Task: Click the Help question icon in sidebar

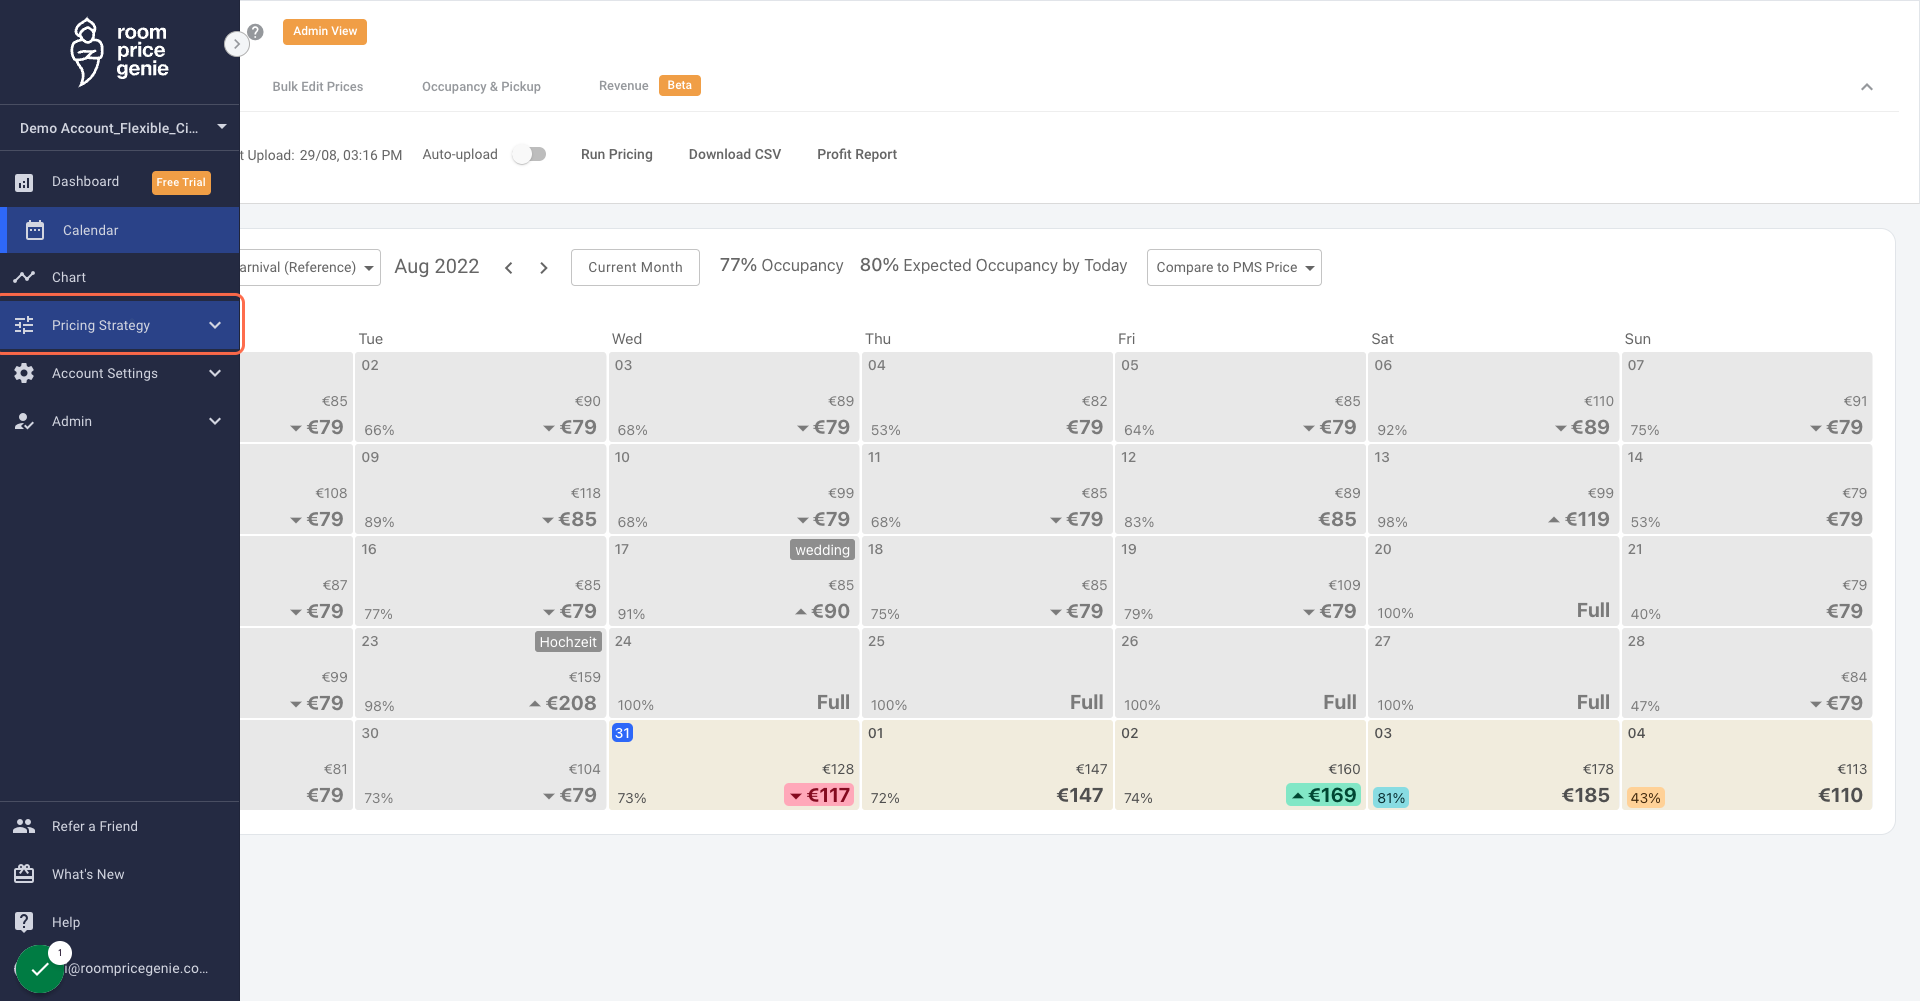Action: (x=24, y=922)
